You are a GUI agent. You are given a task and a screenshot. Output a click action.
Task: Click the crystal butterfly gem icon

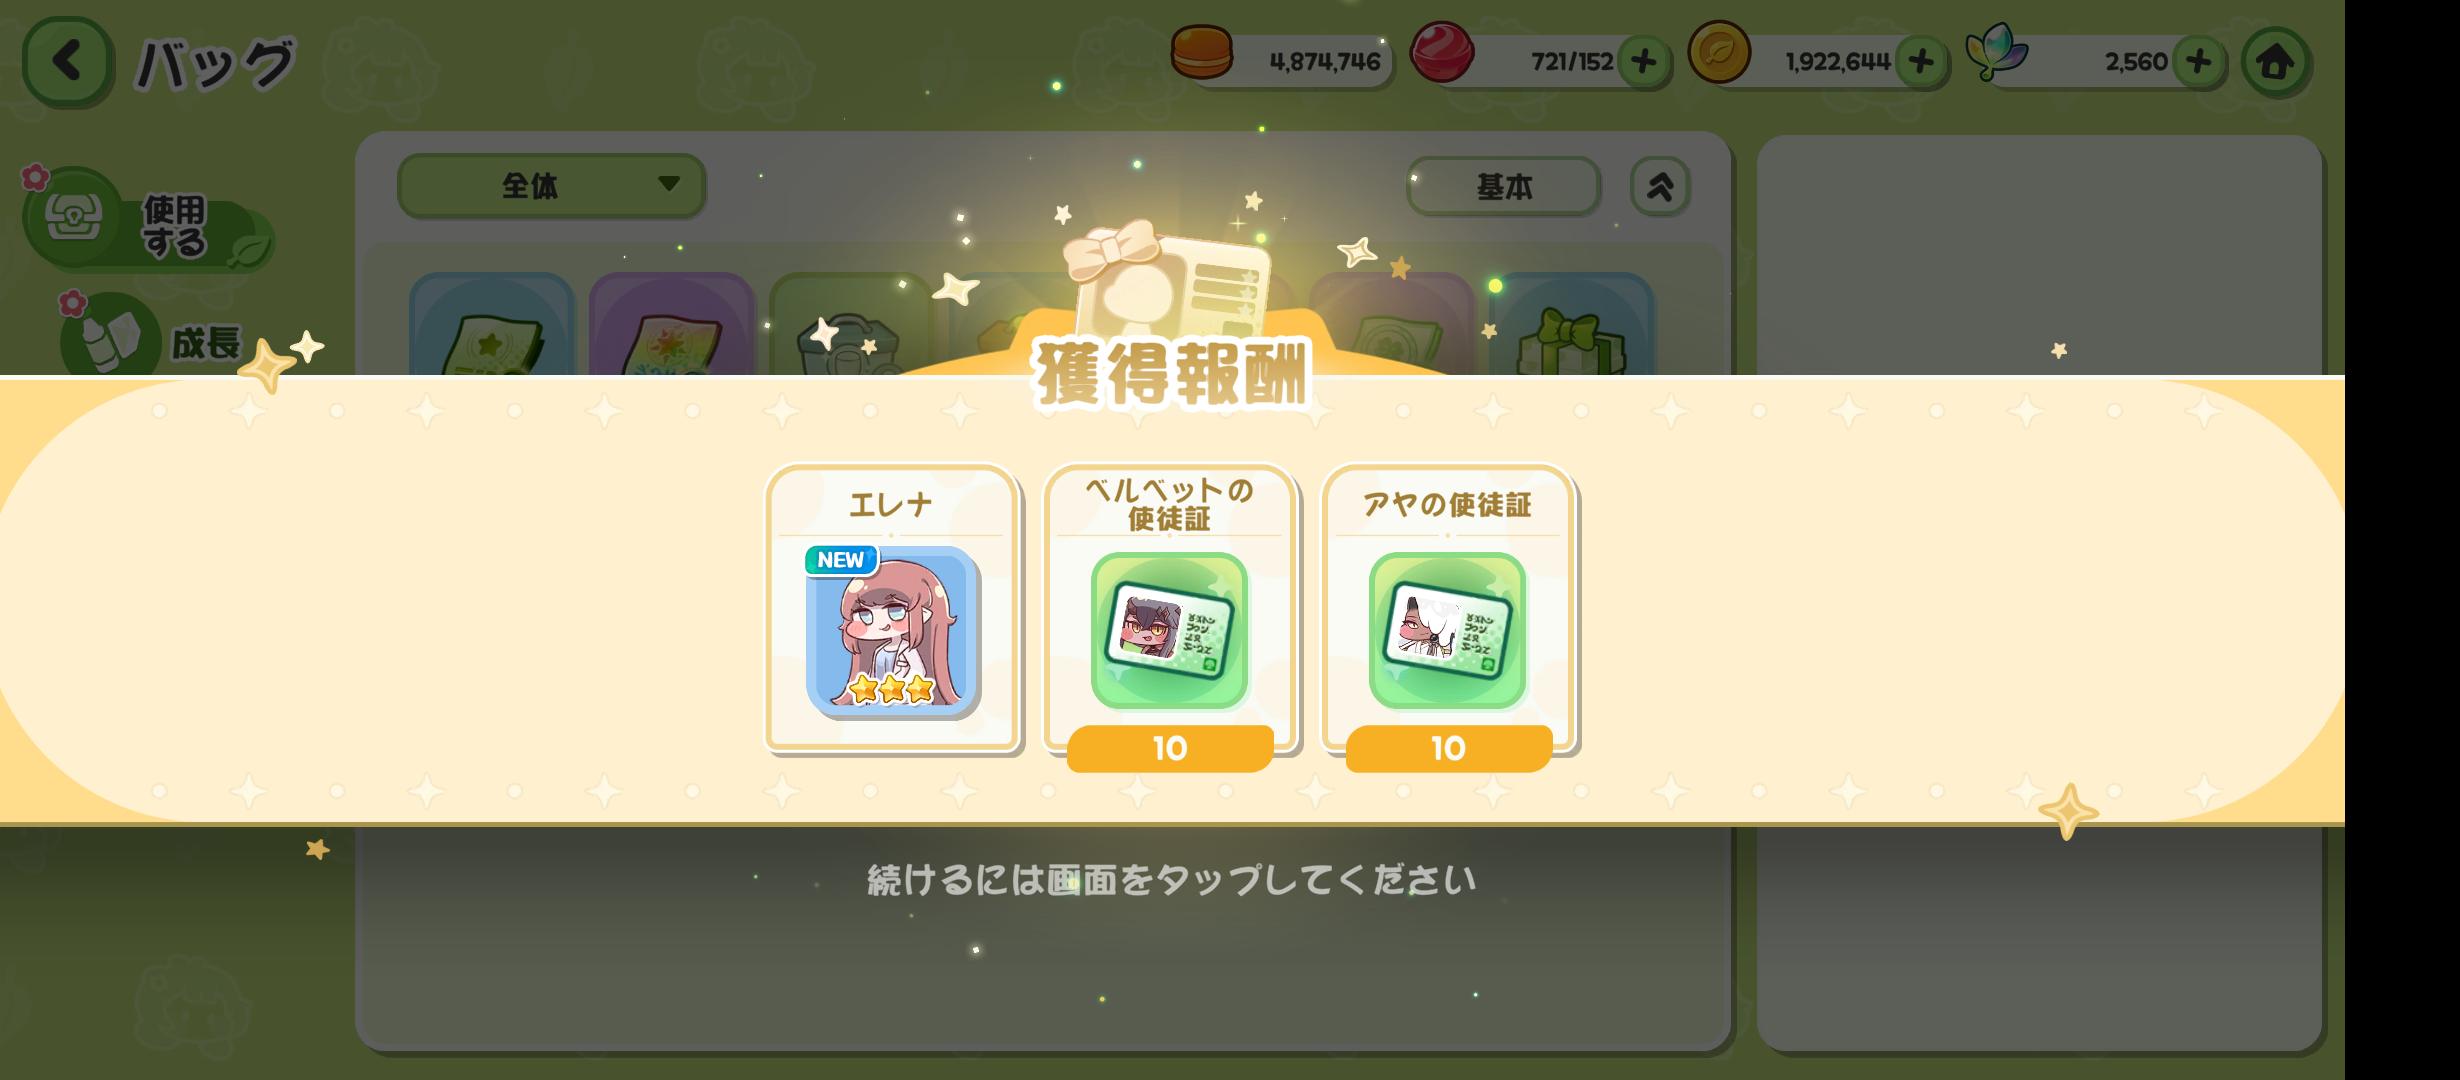click(1996, 52)
